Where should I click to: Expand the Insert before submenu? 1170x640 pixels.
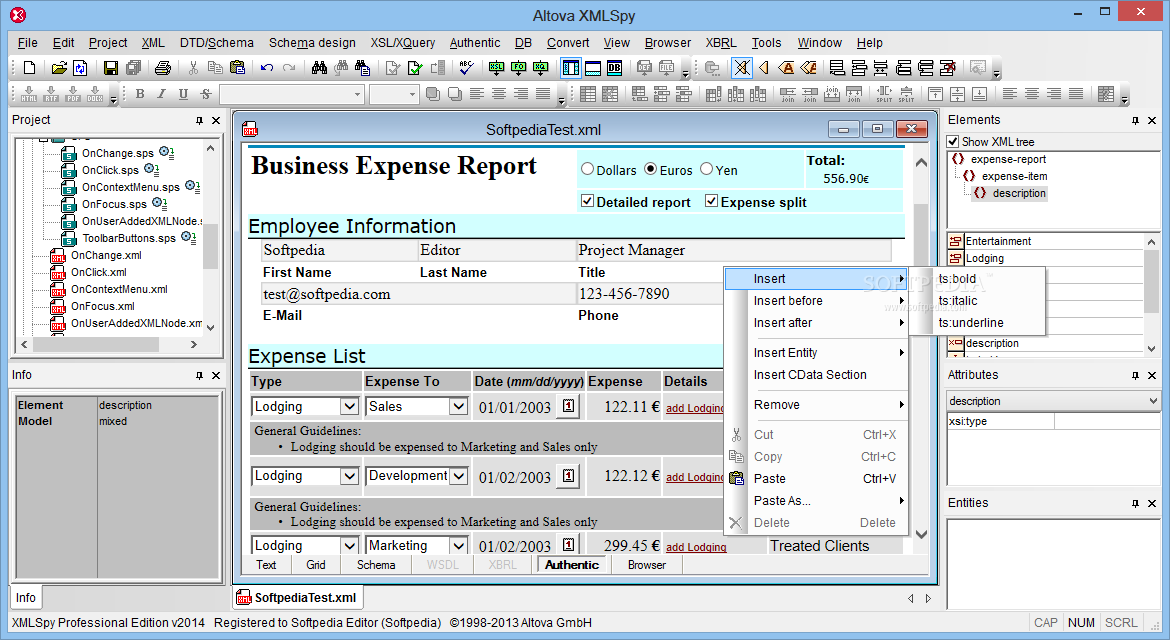[x=816, y=301]
